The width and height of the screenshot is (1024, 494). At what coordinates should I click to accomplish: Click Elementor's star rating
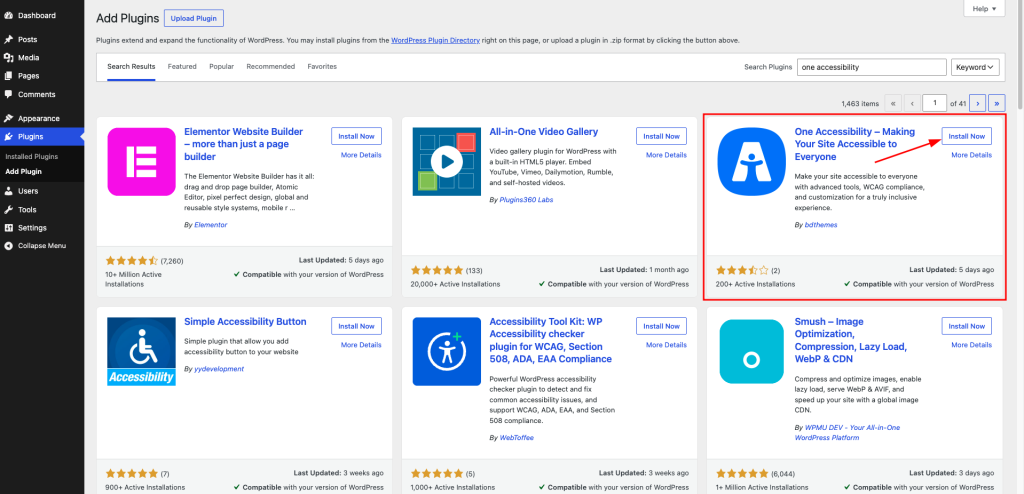(x=131, y=260)
